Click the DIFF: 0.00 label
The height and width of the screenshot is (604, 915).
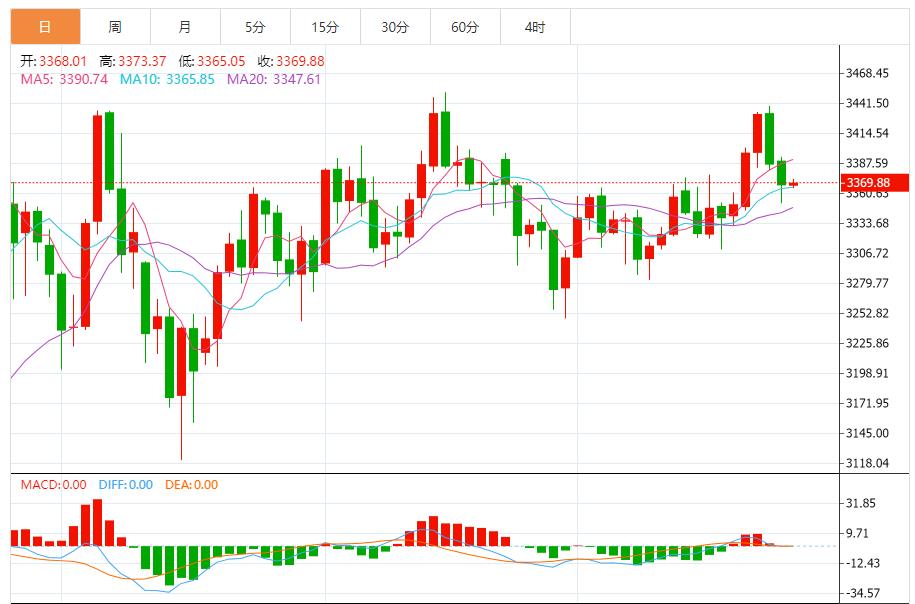click(x=124, y=485)
